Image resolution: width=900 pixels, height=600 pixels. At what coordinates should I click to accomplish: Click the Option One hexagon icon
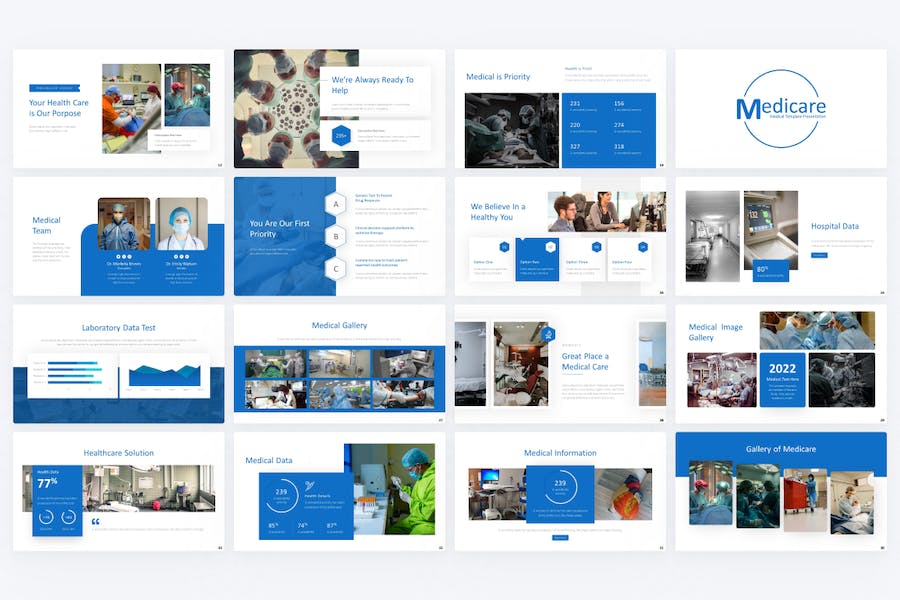coord(504,247)
